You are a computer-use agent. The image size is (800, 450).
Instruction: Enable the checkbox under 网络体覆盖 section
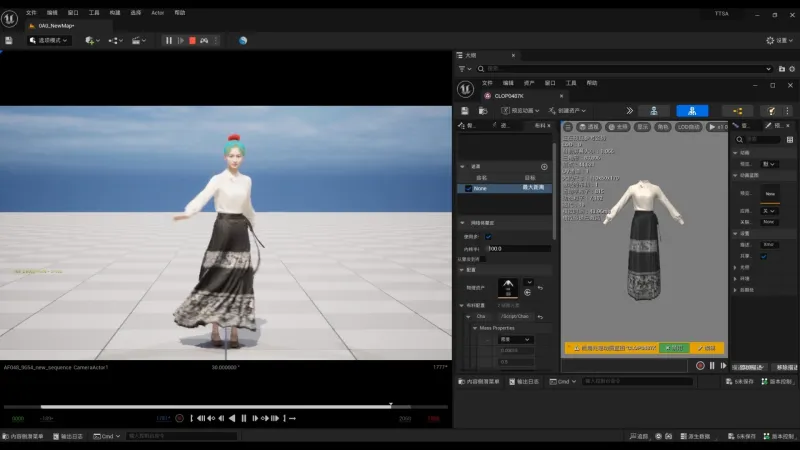point(488,237)
